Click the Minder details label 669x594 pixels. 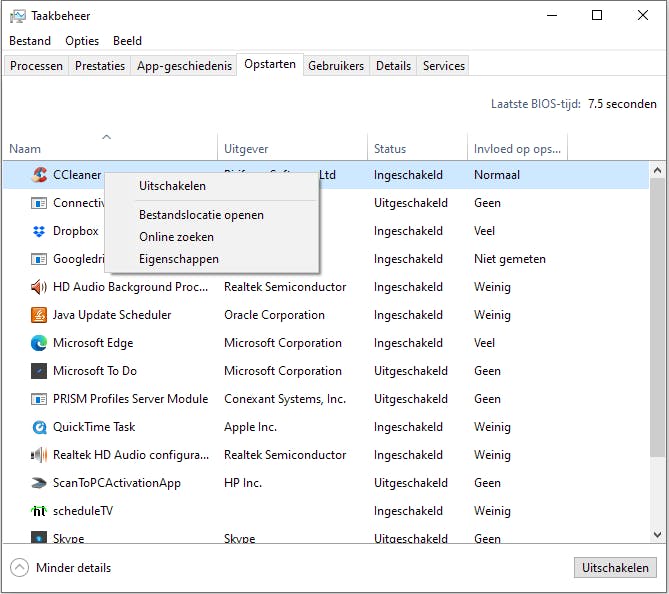pyautogui.click(x=73, y=568)
